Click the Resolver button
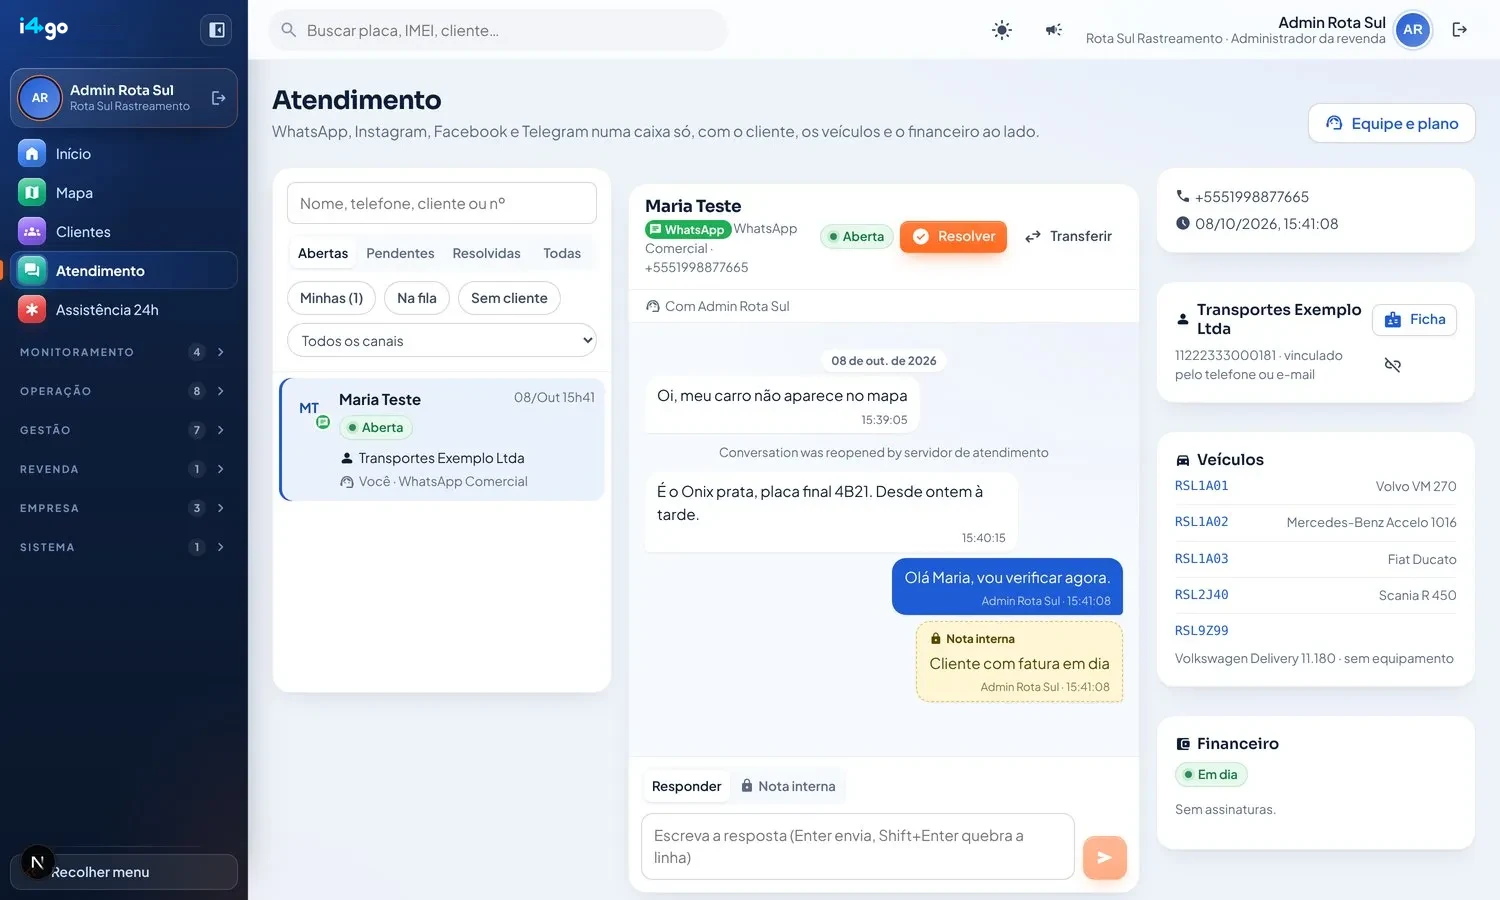The image size is (1500, 900). [x=953, y=236]
